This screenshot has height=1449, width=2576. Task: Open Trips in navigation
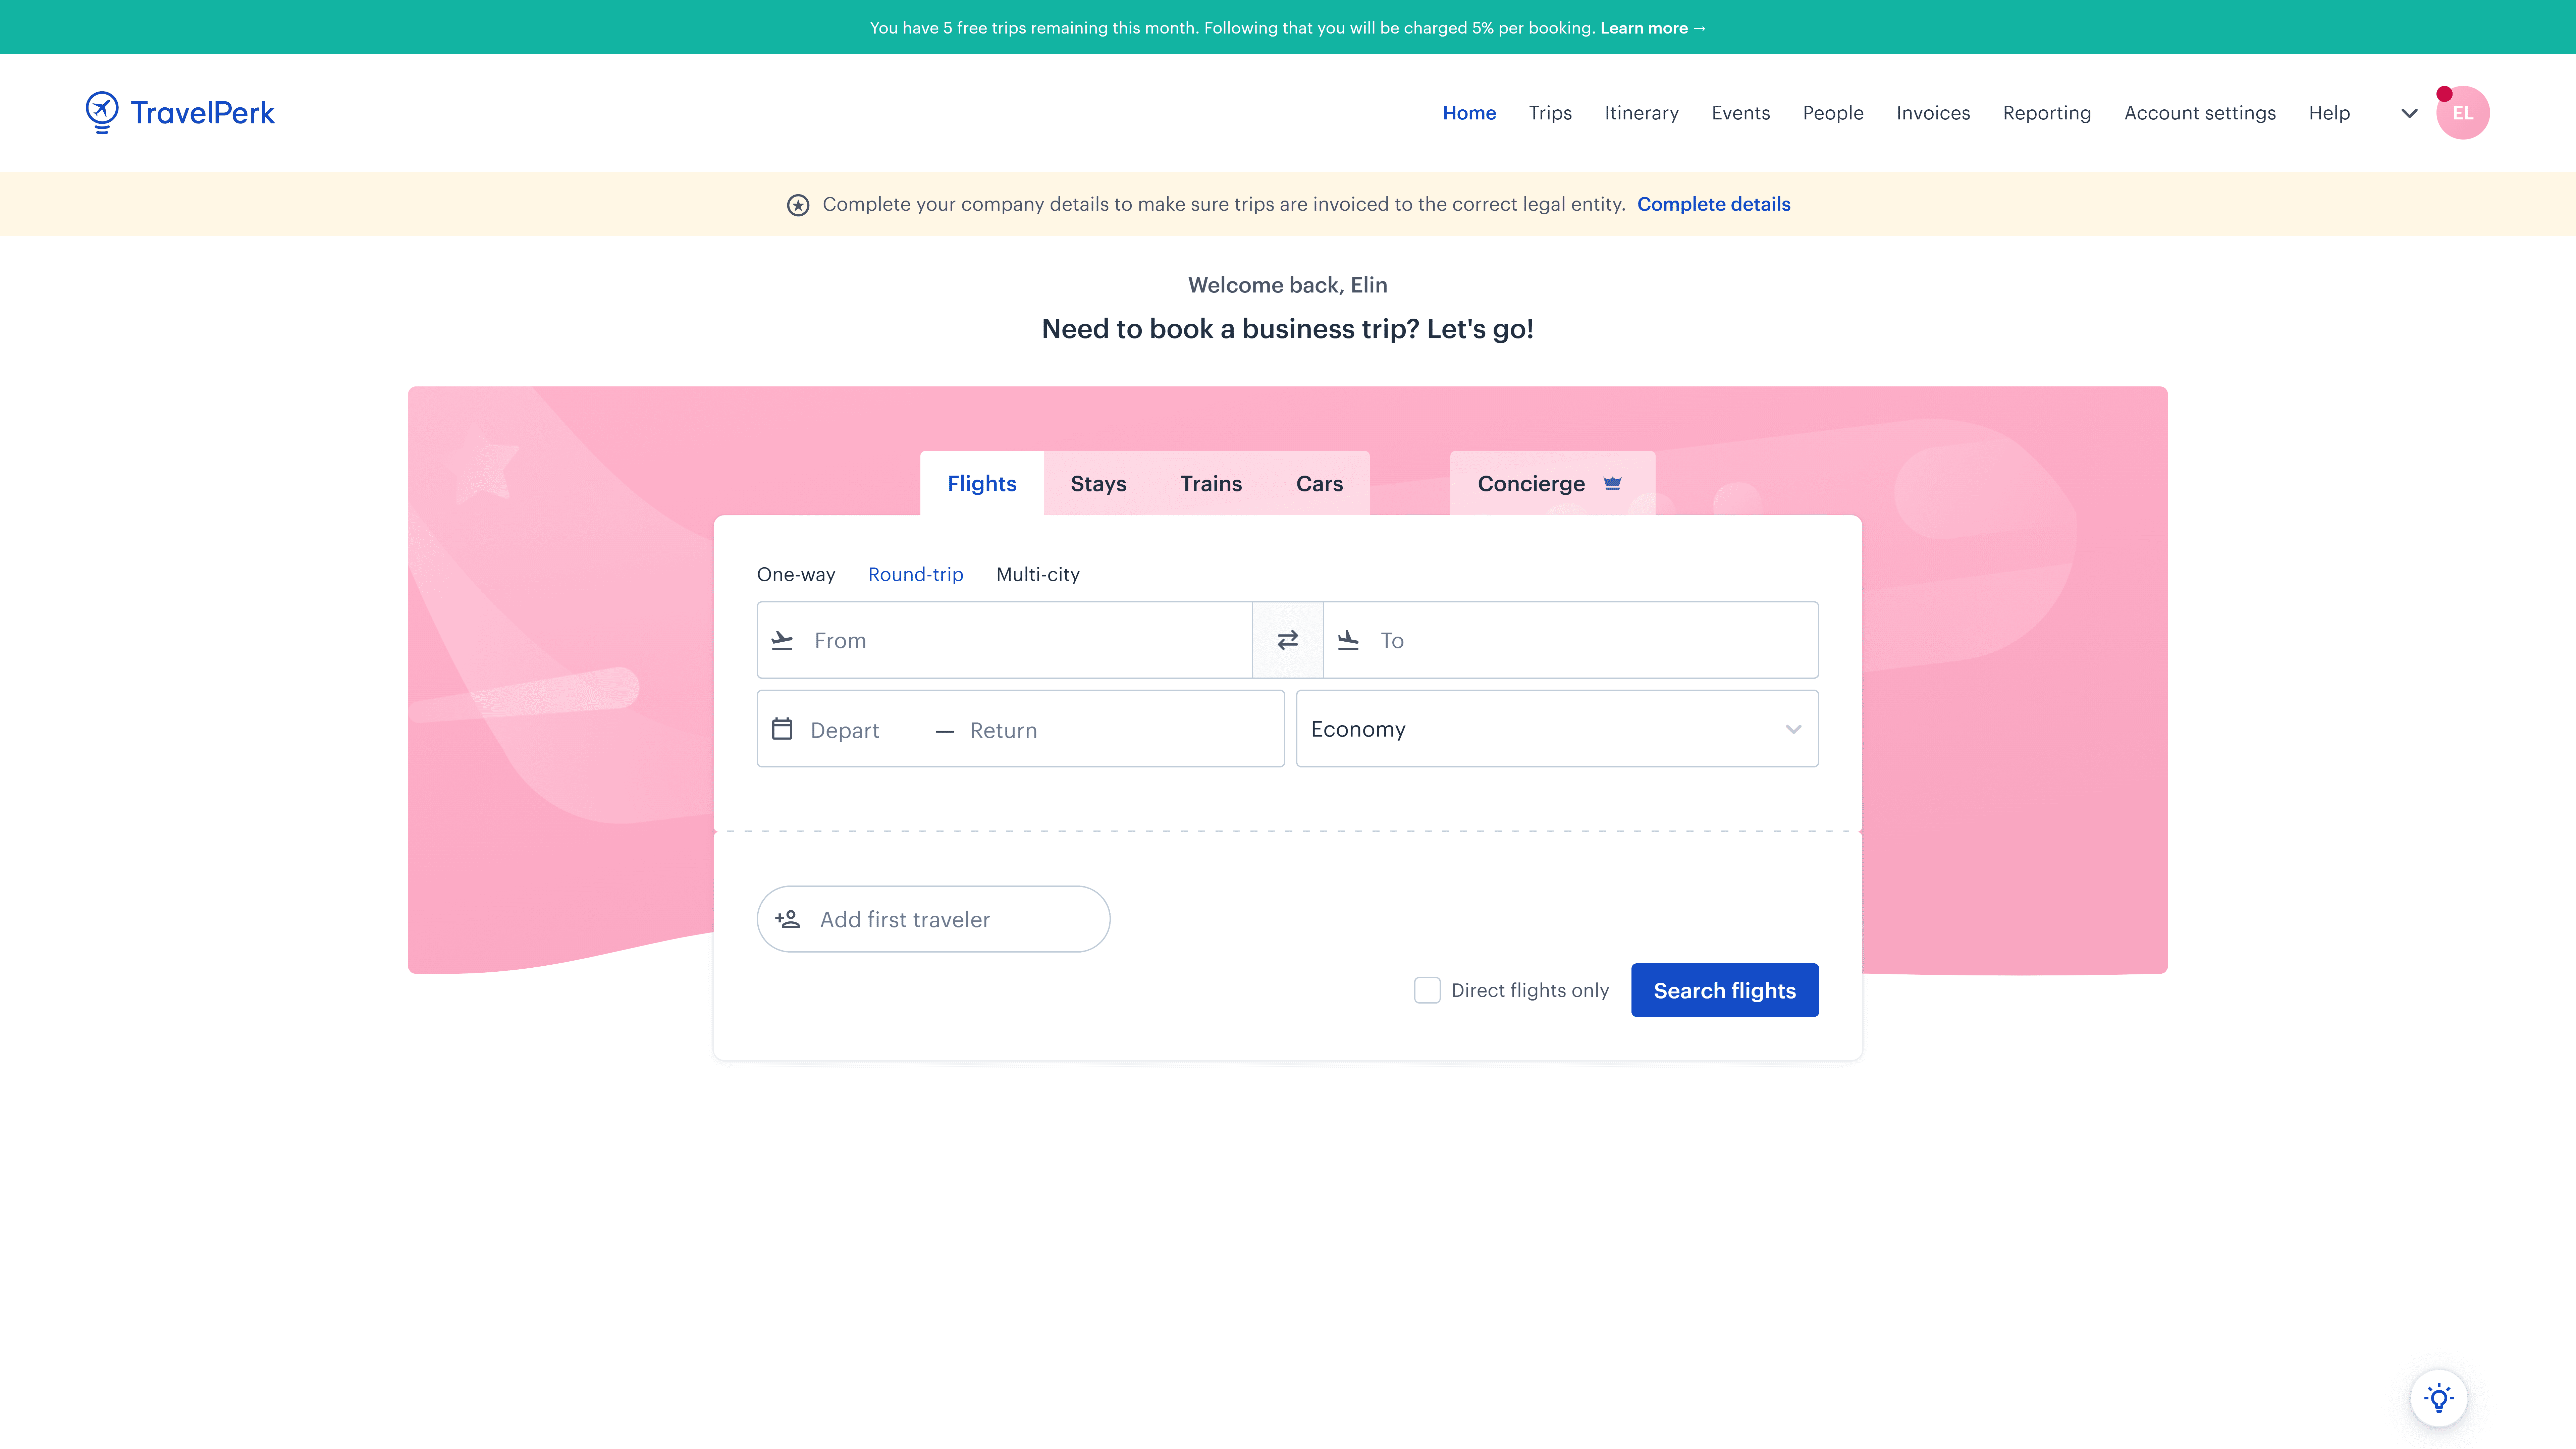(1550, 113)
